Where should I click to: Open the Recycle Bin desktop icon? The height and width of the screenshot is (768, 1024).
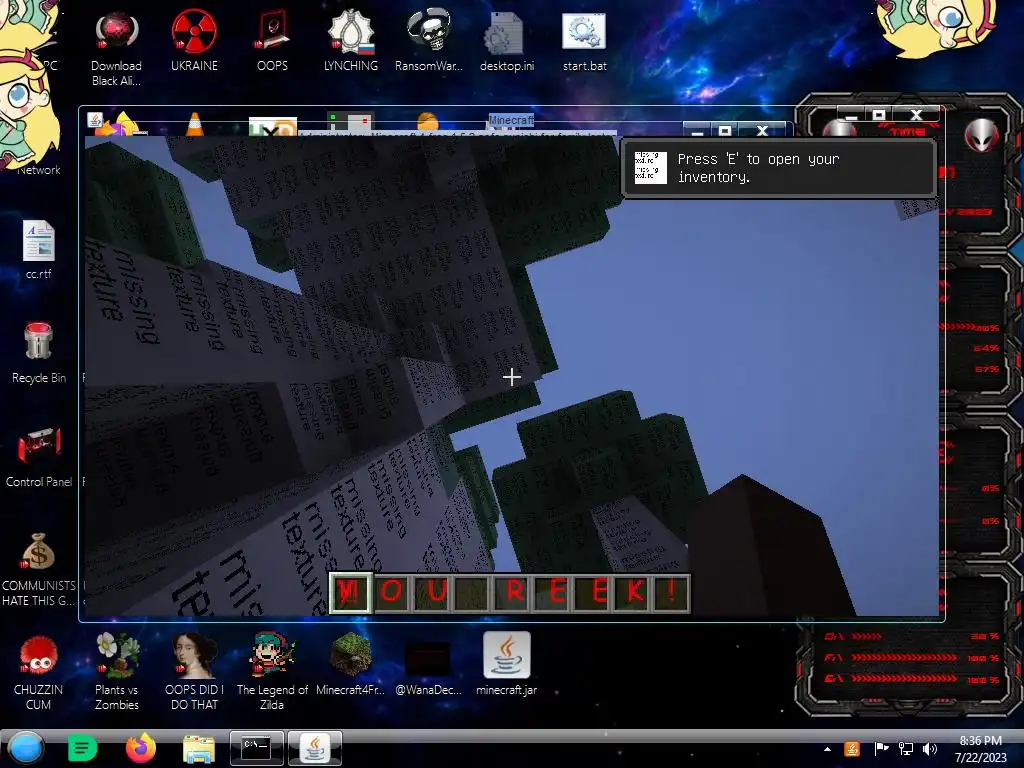click(39, 353)
